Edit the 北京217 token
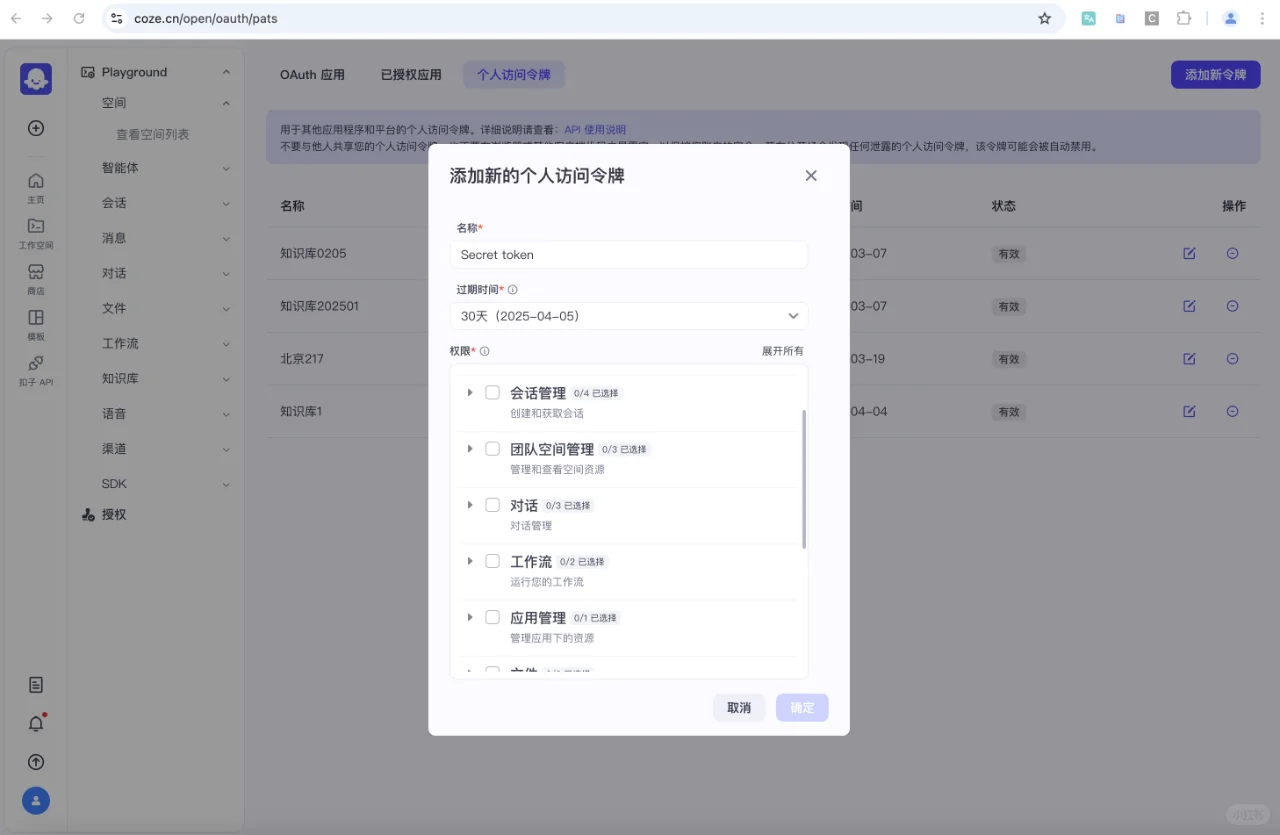Screen dimensions: 1280x835 coord(1189,358)
